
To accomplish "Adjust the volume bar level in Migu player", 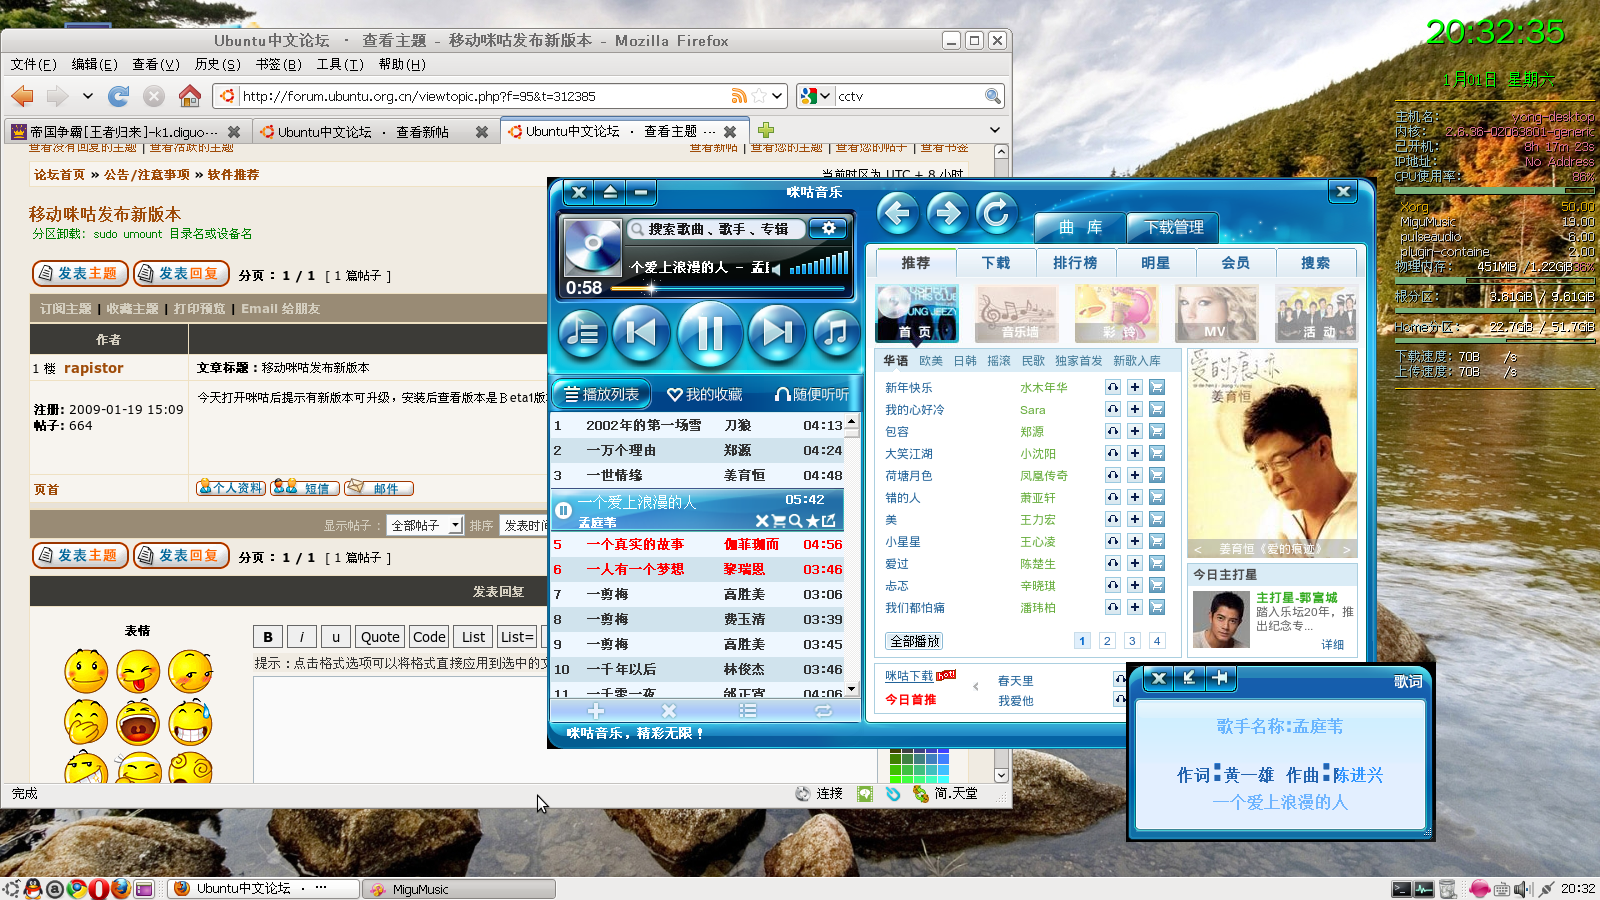I will coord(818,264).
